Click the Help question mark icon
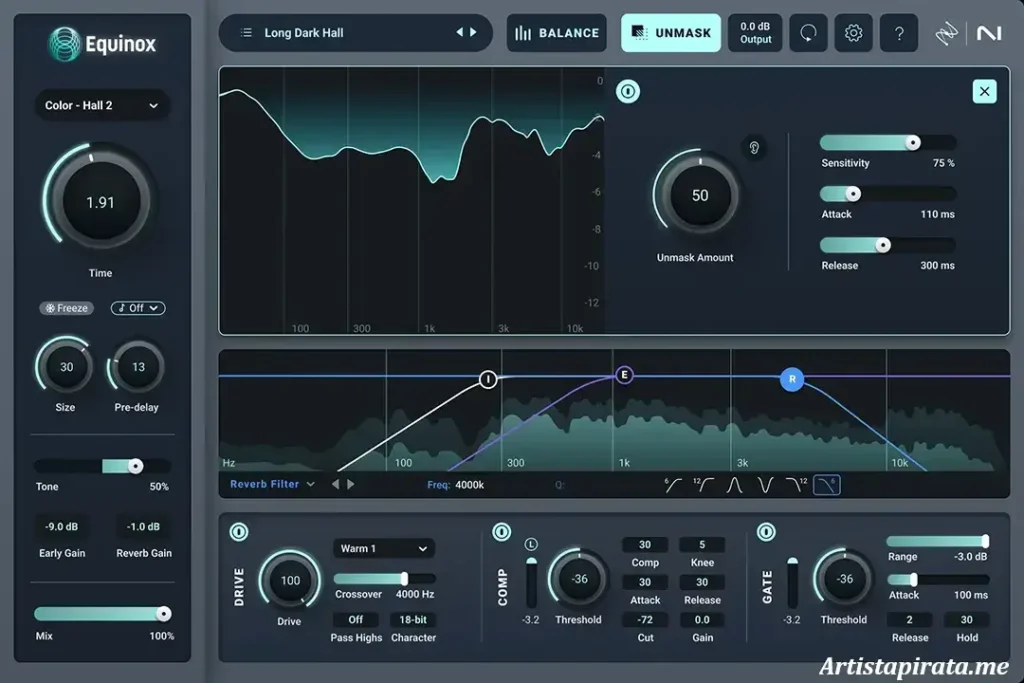Image resolution: width=1024 pixels, height=683 pixels. (x=898, y=32)
